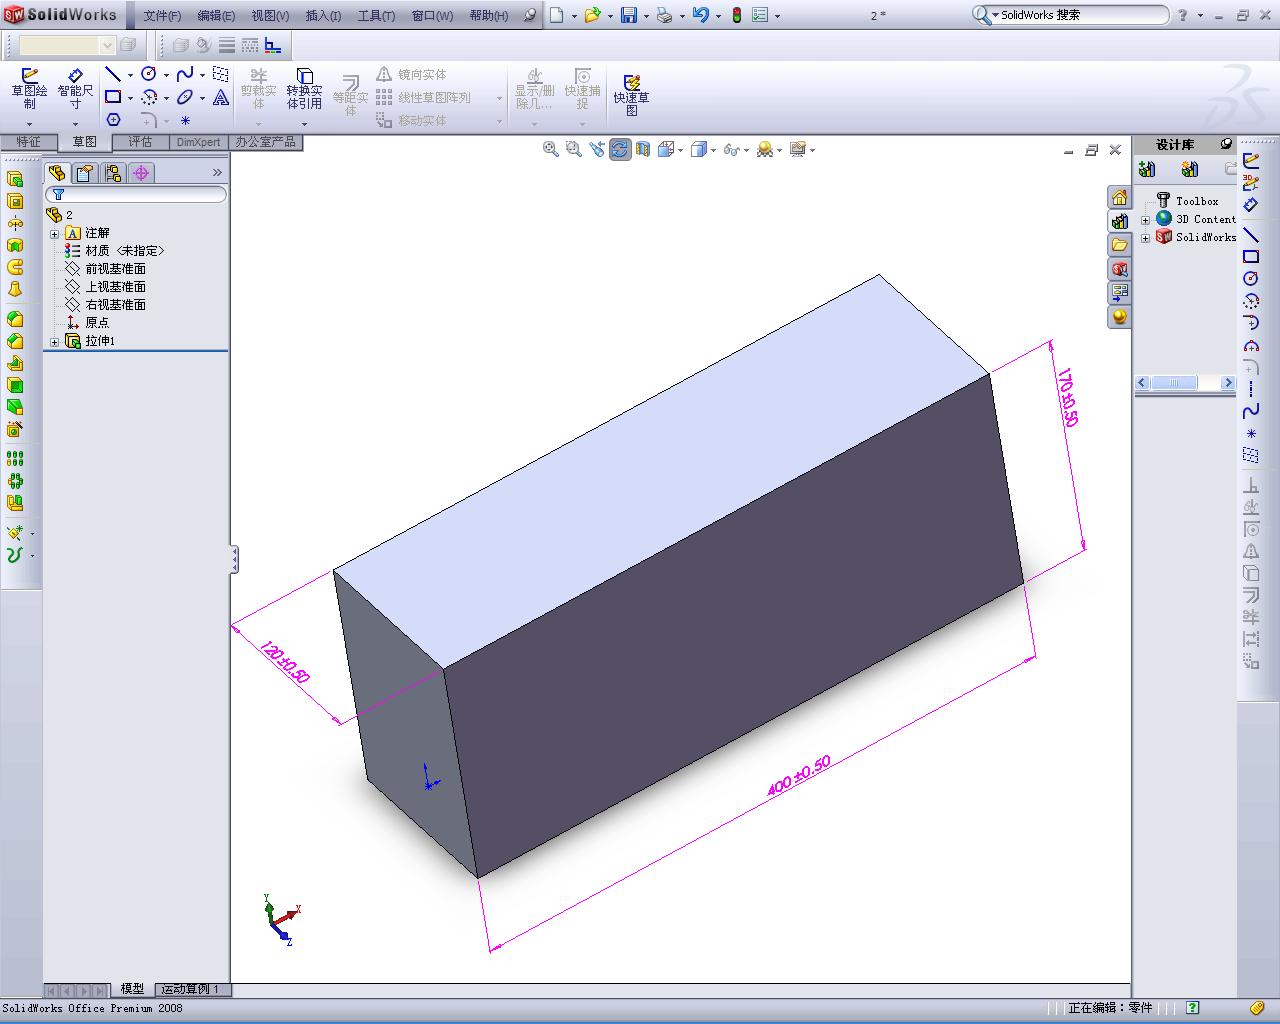This screenshot has height=1024, width=1280.
Task: Click the Rebuild traffic light icon
Action: [x=737, y=15]
